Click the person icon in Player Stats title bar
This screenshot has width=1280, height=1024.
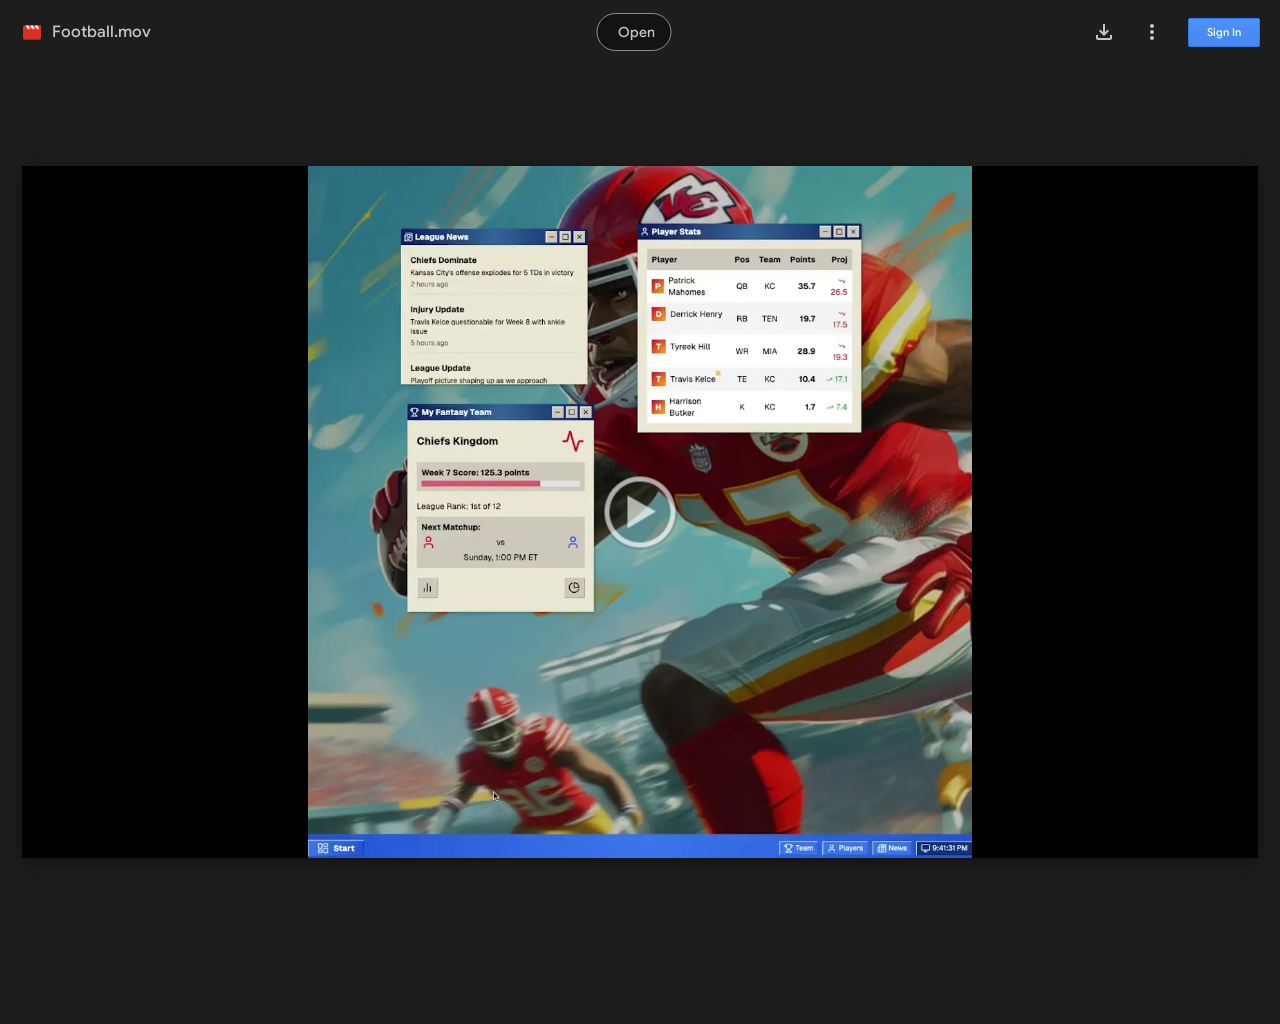click(x=645, y=231)
